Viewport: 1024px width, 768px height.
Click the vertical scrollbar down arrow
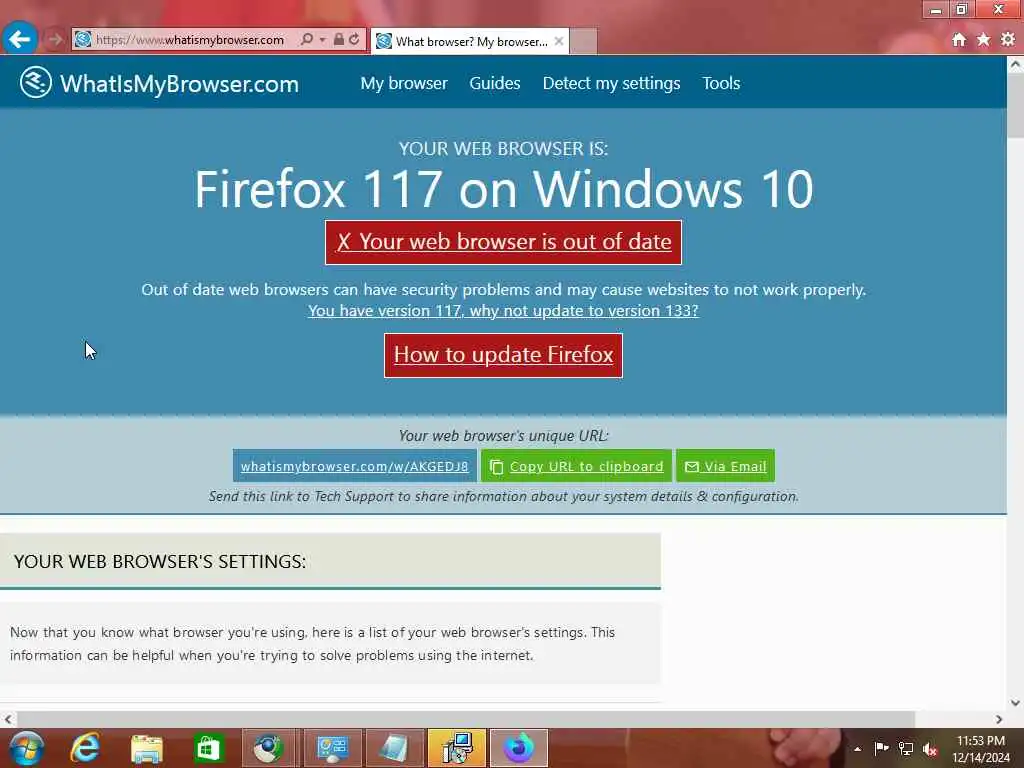click(1015, 703)
